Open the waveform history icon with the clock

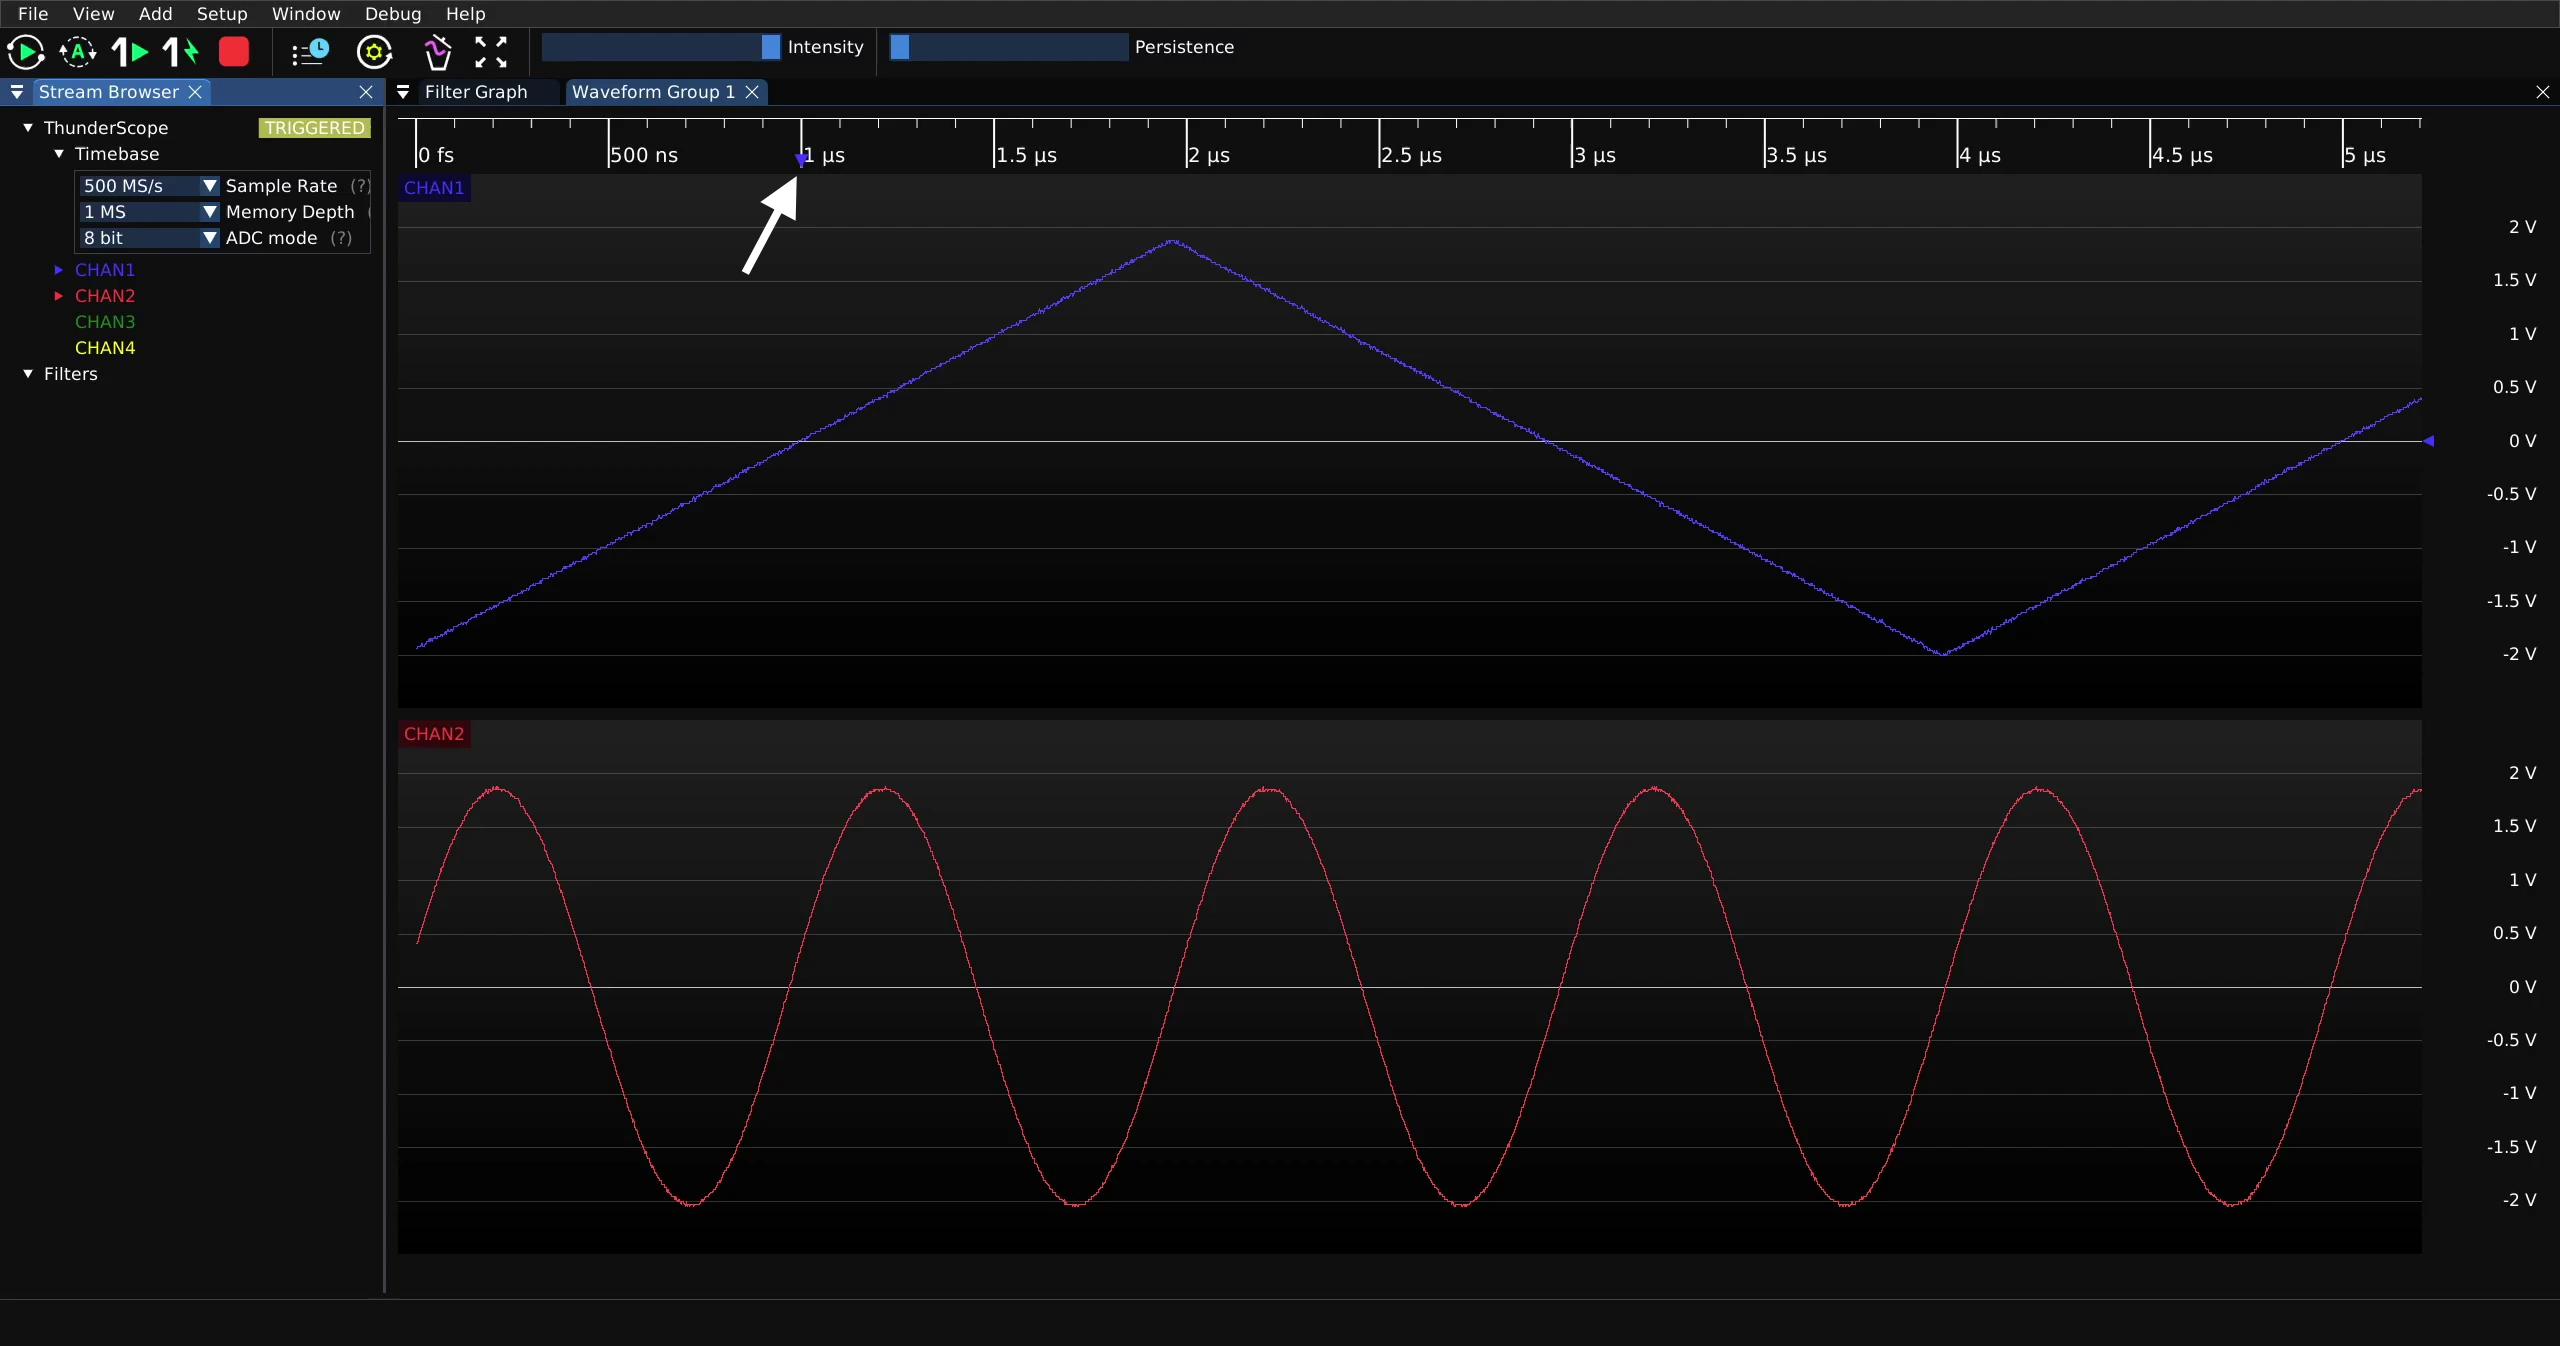click(311, 52)
